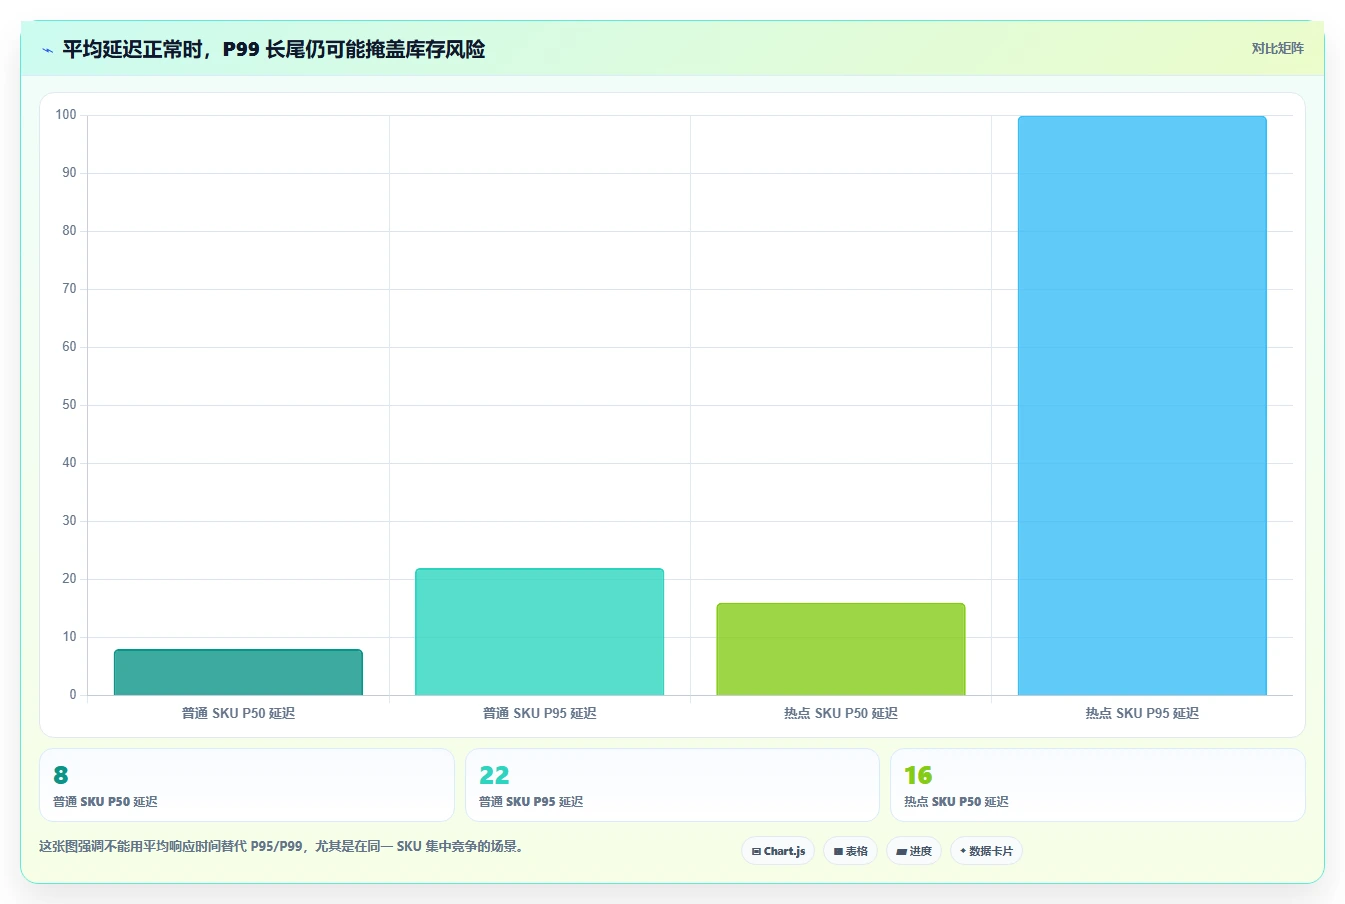This screenshot has height=904, width=1345.
Task: Click x-axis label 热点 SKU P95 延迟
Action: [x=1142, y=713]
